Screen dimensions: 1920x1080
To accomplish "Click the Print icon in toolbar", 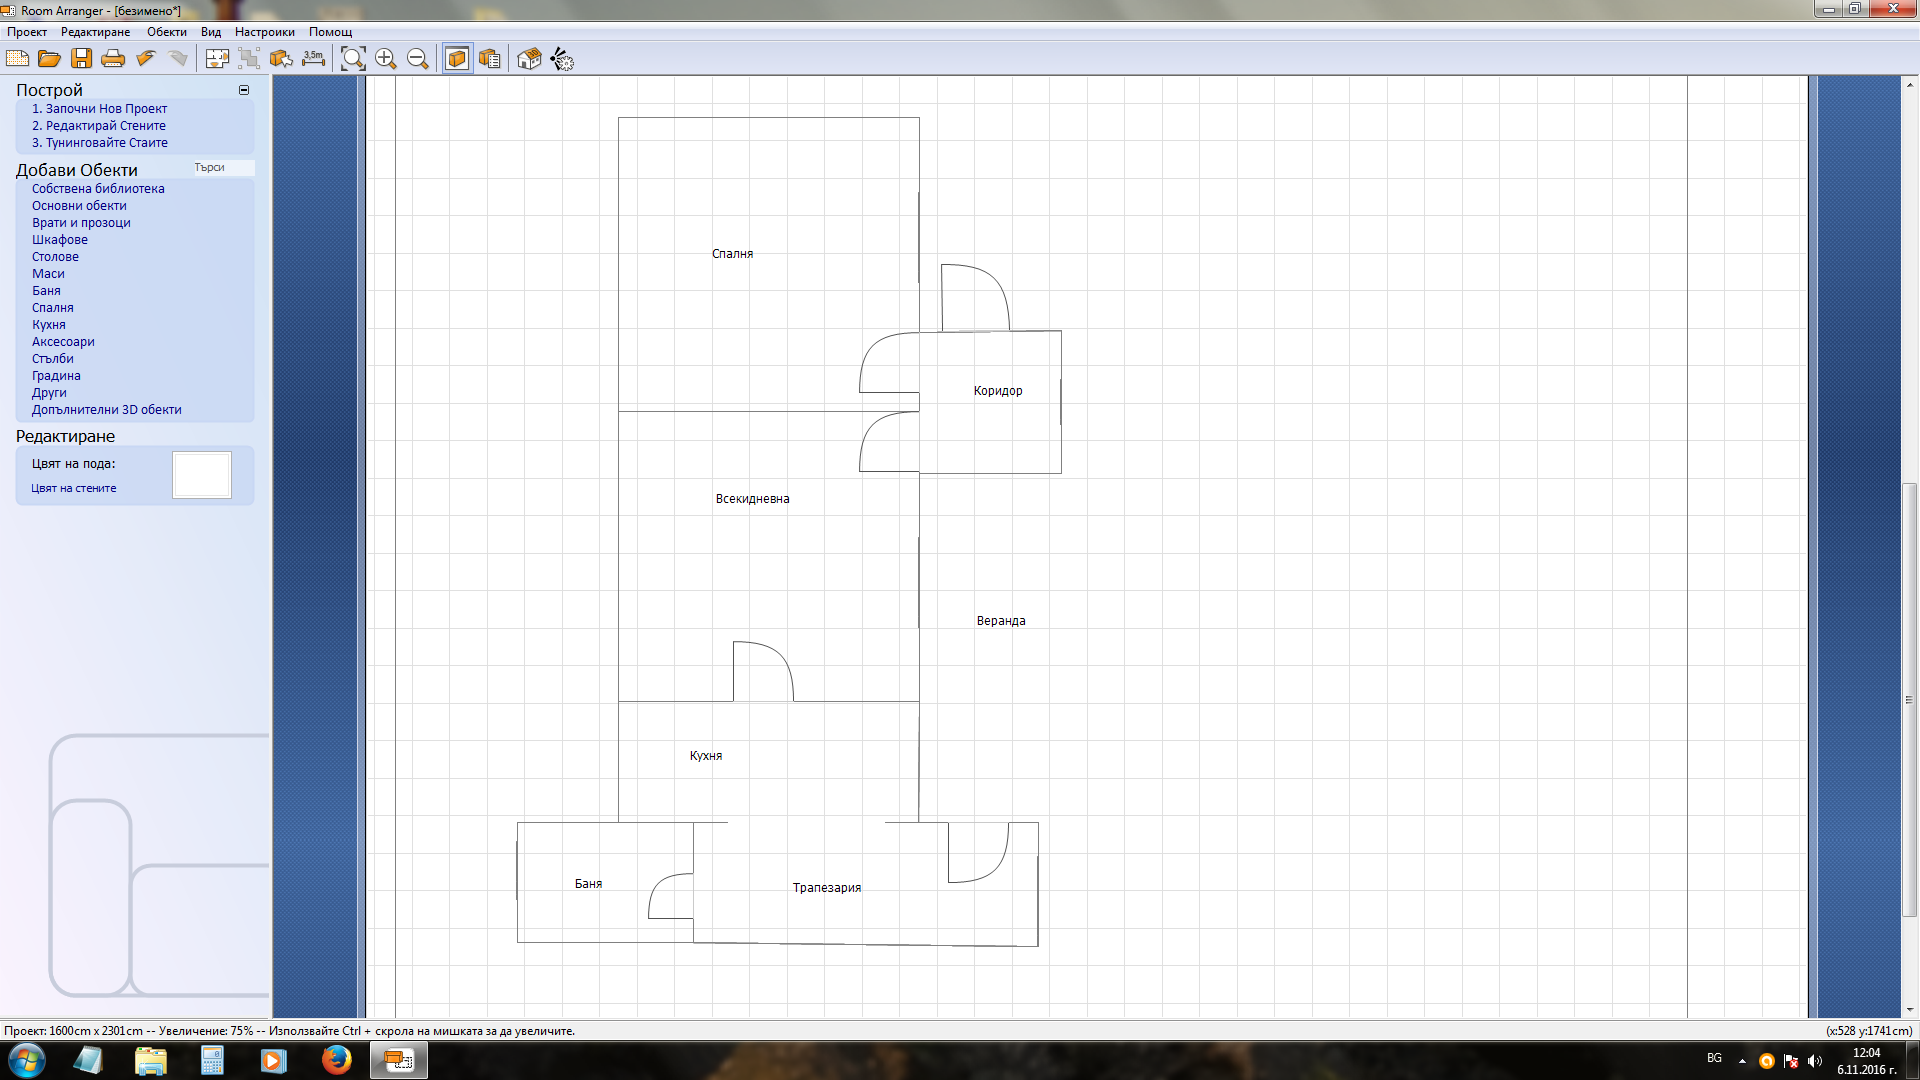I will pos(113,59).
